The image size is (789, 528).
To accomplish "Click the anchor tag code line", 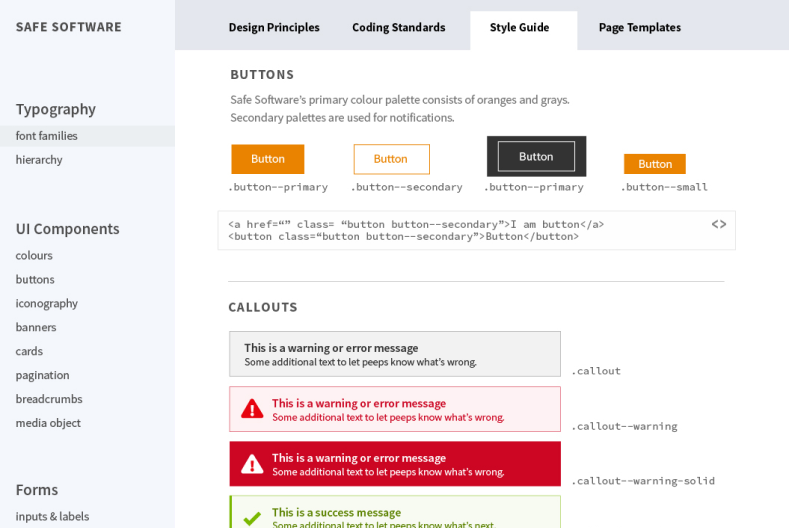I will [416, 224].
